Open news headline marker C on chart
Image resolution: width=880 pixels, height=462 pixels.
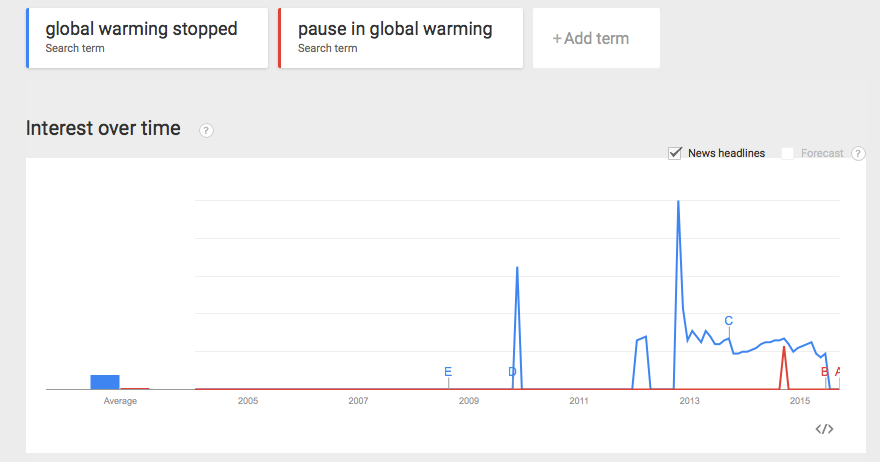tap(728, 321)
